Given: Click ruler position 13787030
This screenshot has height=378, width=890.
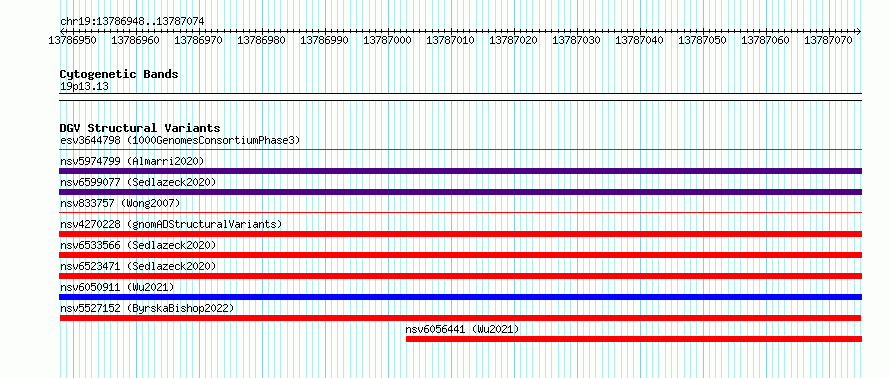Looking at the screenshot, I should 576,40.
